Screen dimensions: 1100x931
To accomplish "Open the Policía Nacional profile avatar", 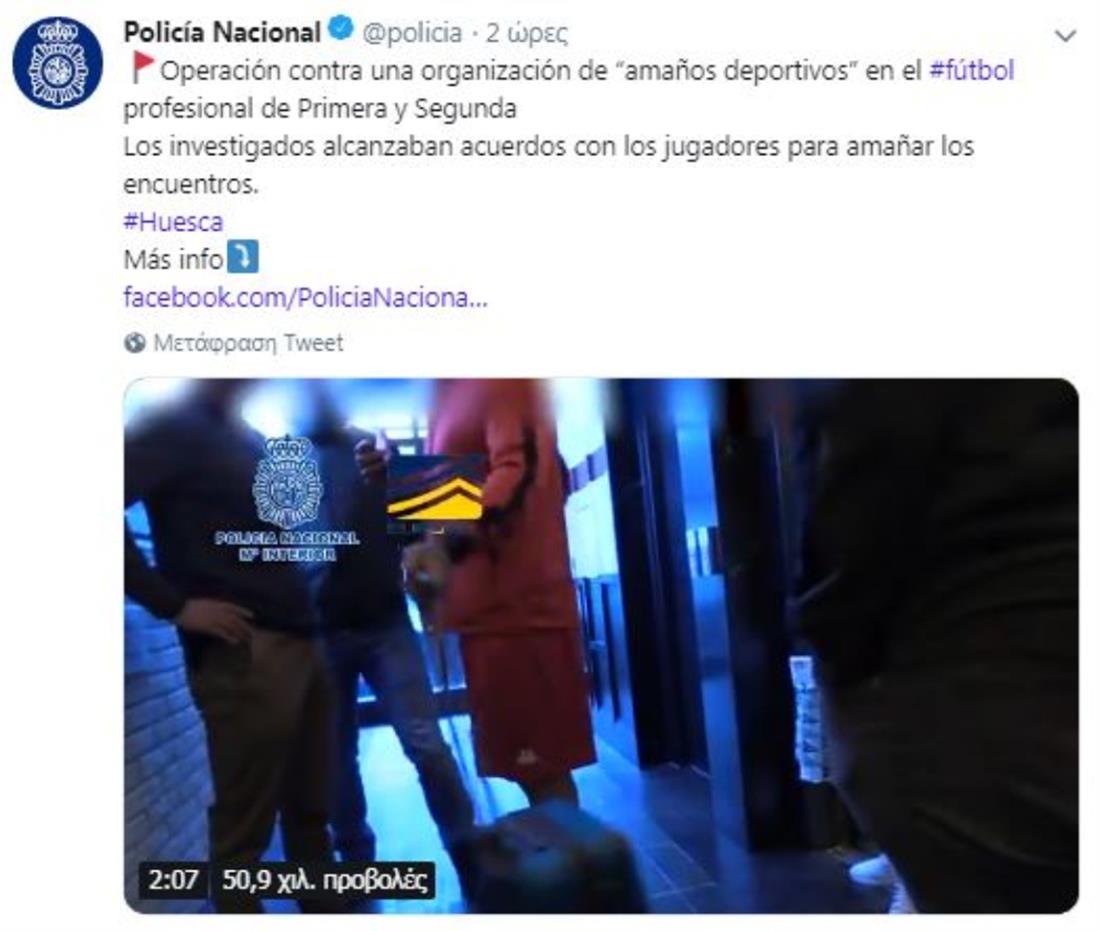I will [58, 63].
